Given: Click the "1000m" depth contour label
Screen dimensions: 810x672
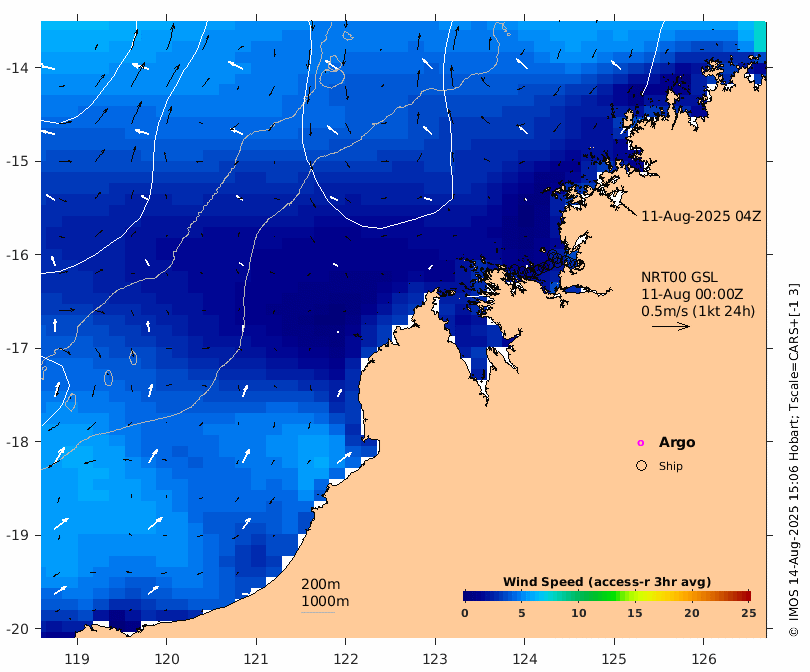Looking at the screenshot, I should point(325,601).
